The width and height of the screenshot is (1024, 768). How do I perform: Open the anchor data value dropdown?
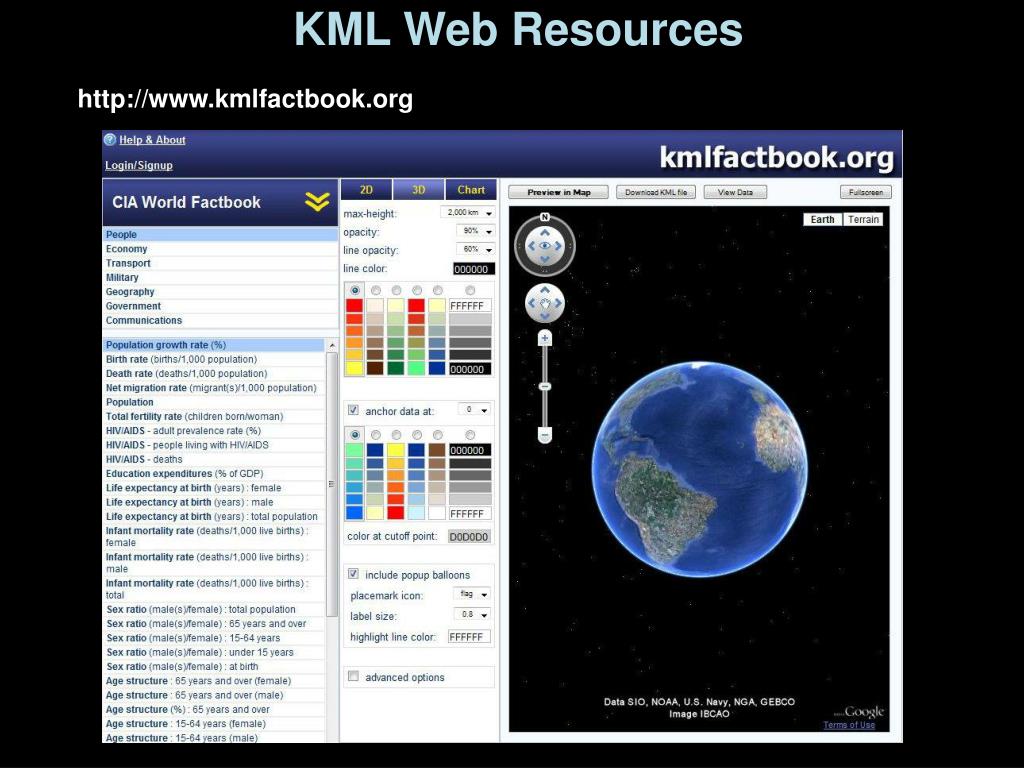click(x=474, y=410)
